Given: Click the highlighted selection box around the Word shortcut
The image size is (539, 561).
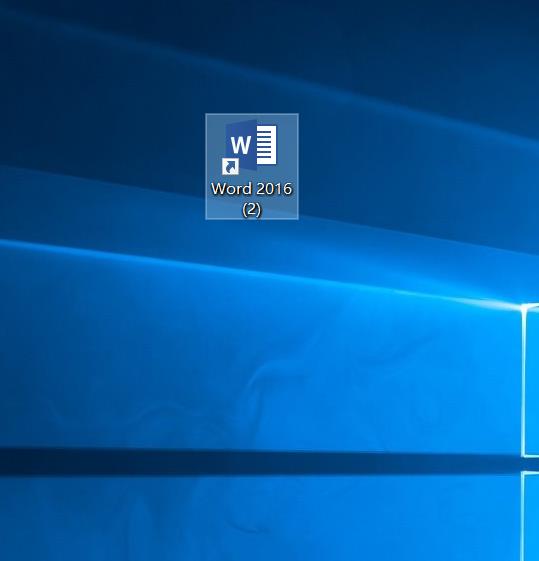Looking at the screenshot, I should coord(252,166).
